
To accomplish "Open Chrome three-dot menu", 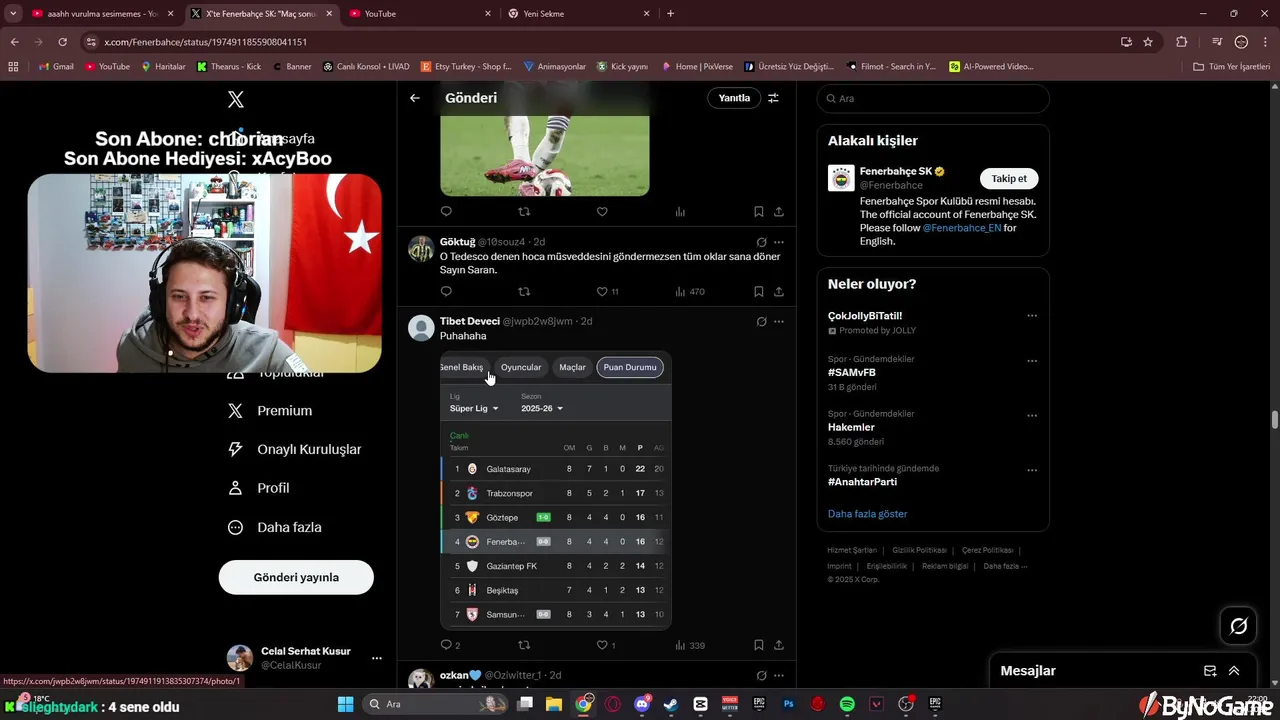I will pos(1266,42).
